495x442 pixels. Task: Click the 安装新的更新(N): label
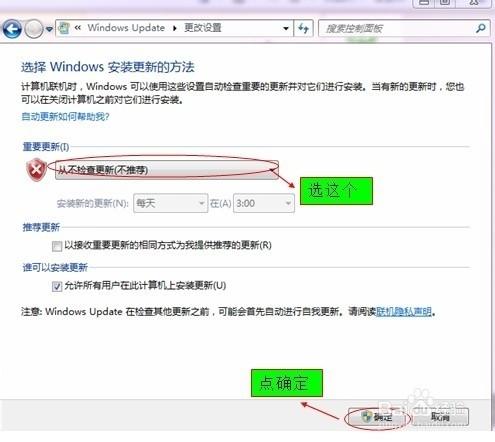(93, 203)
